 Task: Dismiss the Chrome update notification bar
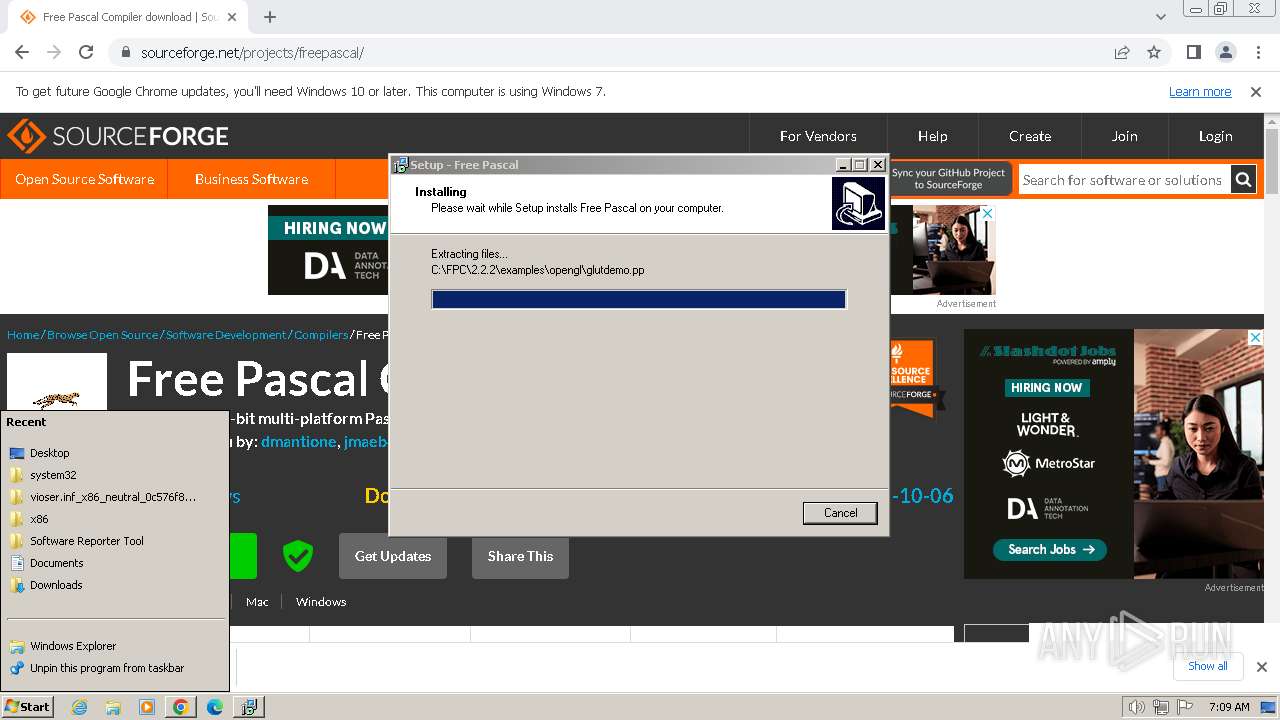pyautogui.click(x=1256, y=92)
